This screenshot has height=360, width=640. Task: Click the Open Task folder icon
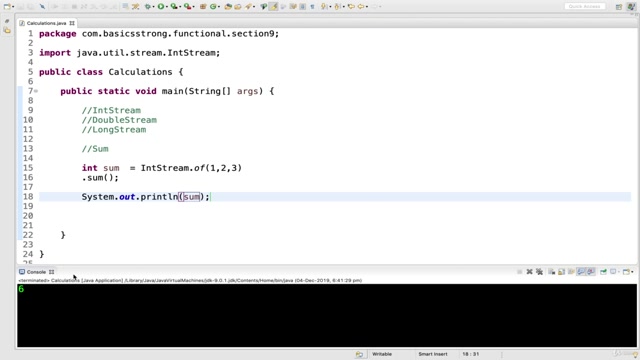click(238, 7)
